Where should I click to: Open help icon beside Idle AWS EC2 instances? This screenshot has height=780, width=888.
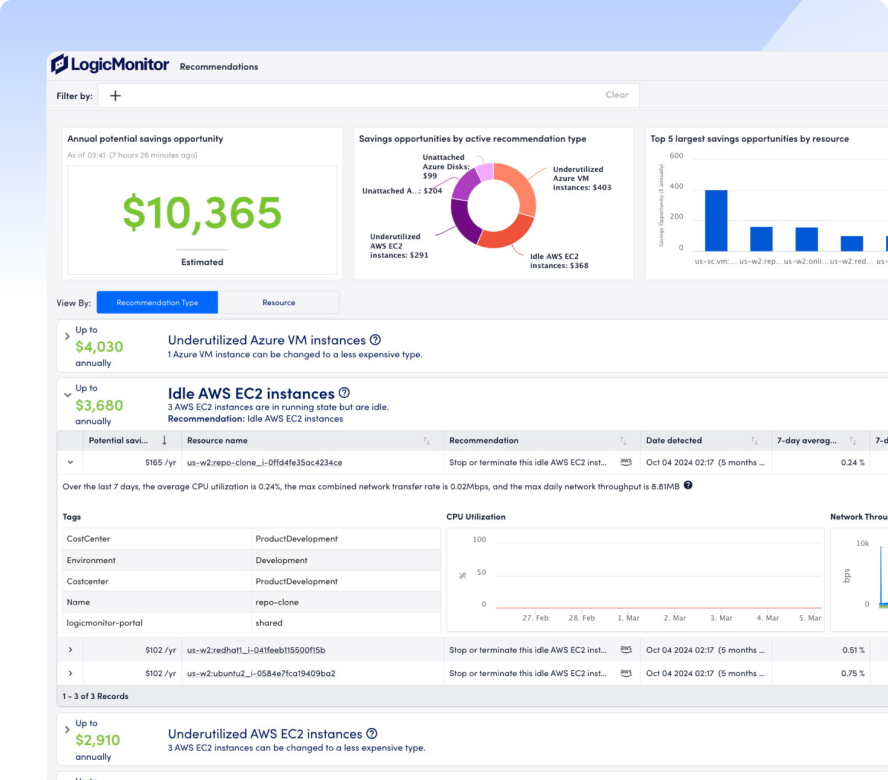(344, 393)
